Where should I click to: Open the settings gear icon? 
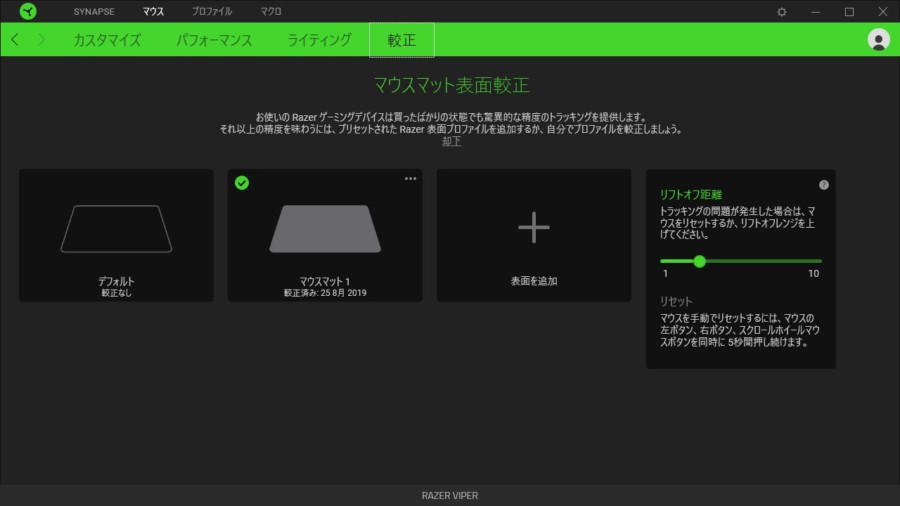coord(782,12)
